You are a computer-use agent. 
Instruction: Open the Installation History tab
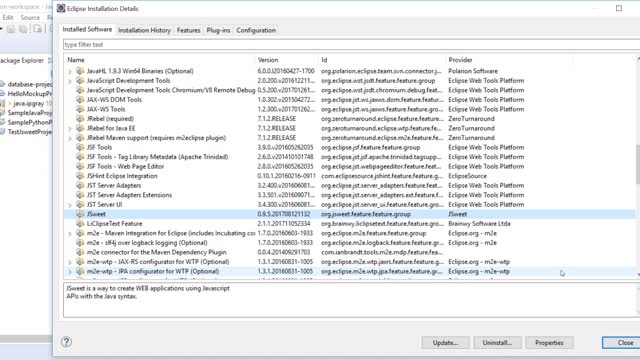click(x=144, y=30)
